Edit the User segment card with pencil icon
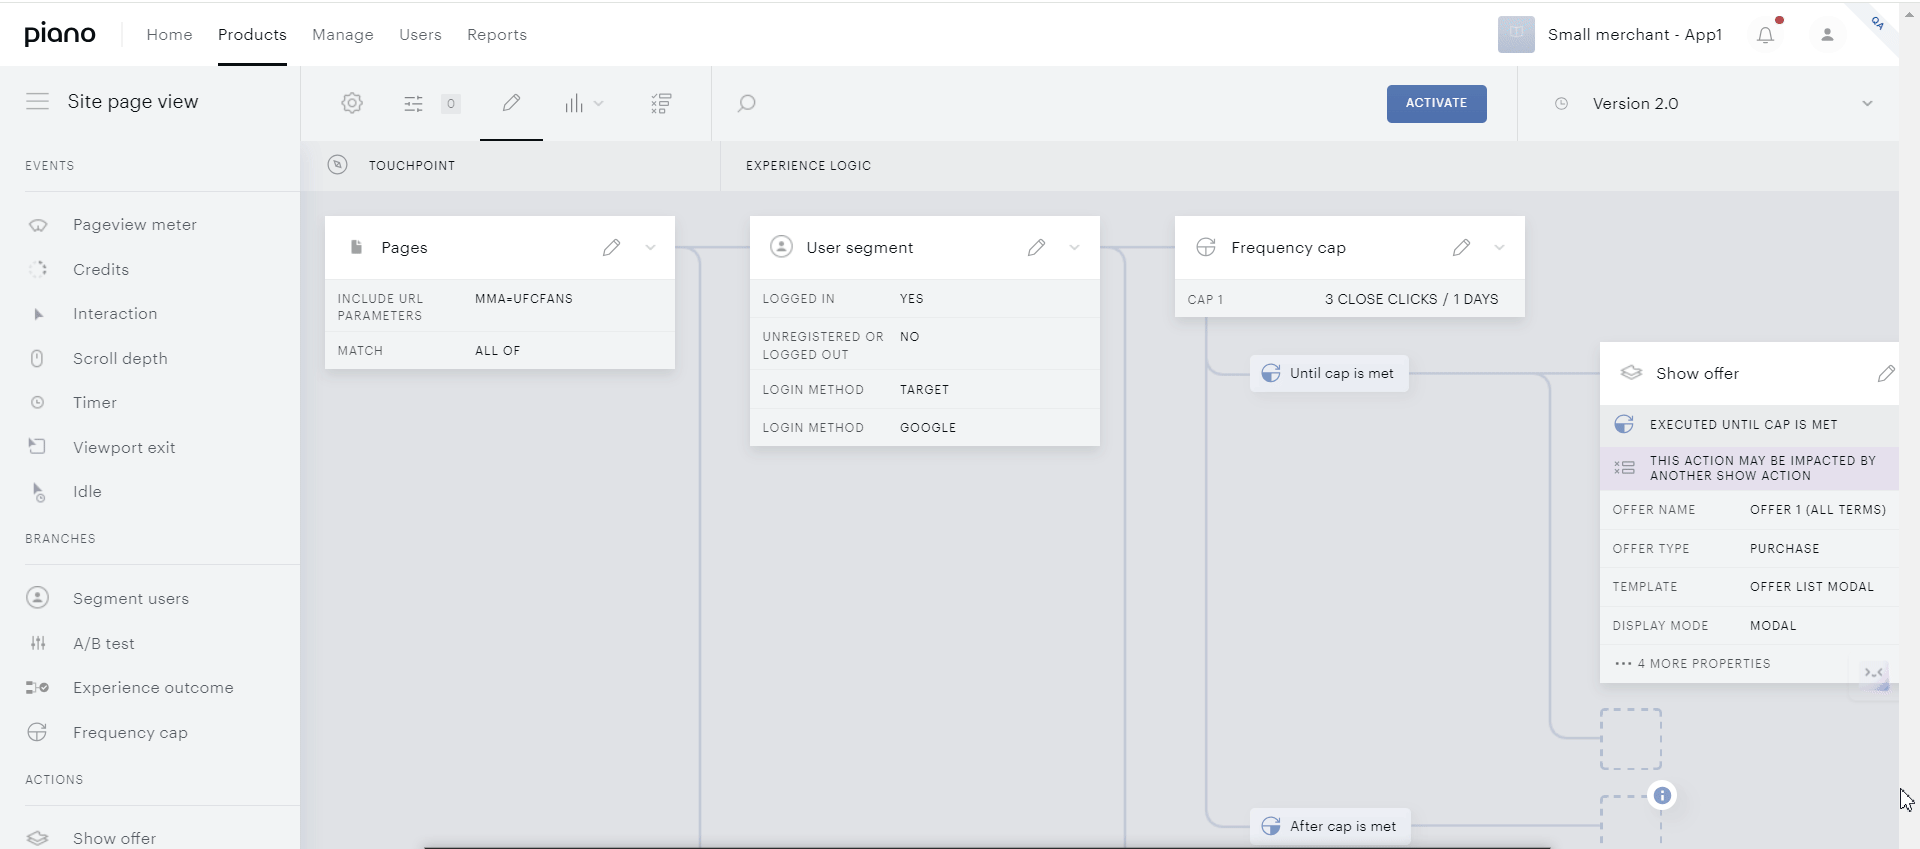Screen dimensions: 1920x849 [x=1037, y=247]
